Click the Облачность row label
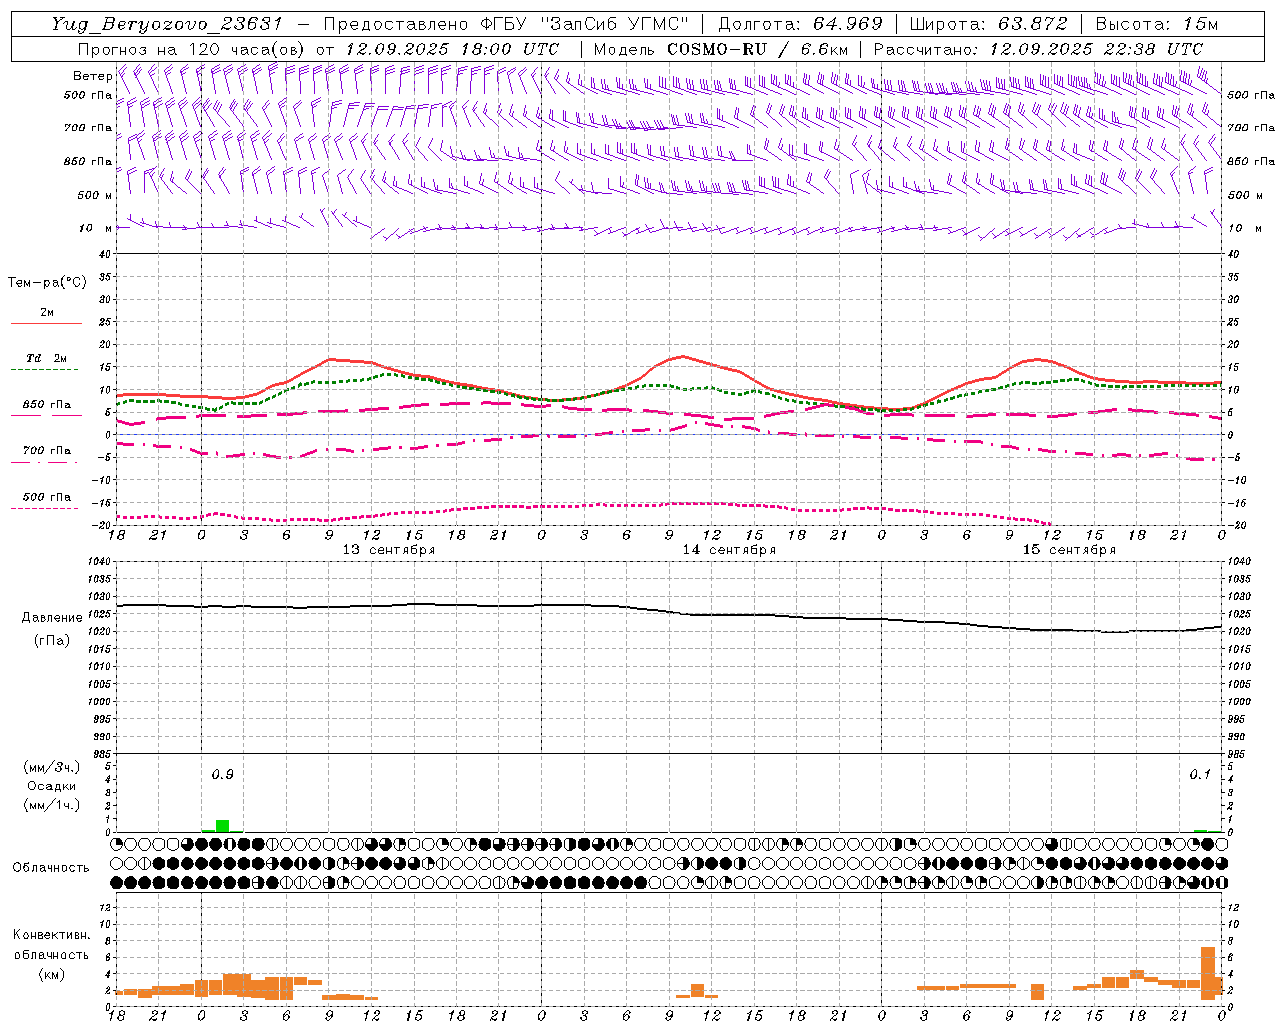This screenshot has width=1280, height=1024. click(51, 867)
